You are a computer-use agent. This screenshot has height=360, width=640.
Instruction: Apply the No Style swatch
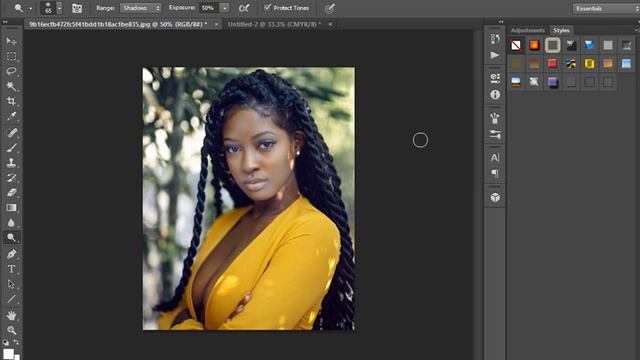point(516,45)
